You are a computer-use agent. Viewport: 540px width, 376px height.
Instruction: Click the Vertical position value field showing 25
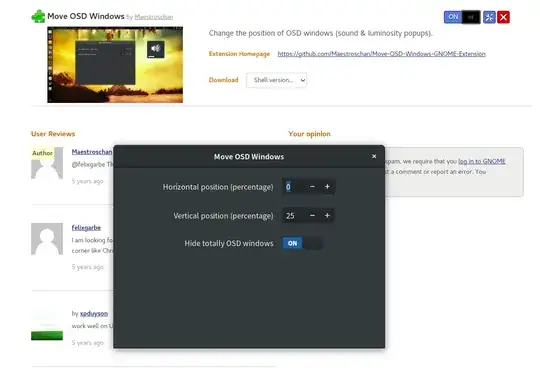pyautogui.click(x=293, y=216)
